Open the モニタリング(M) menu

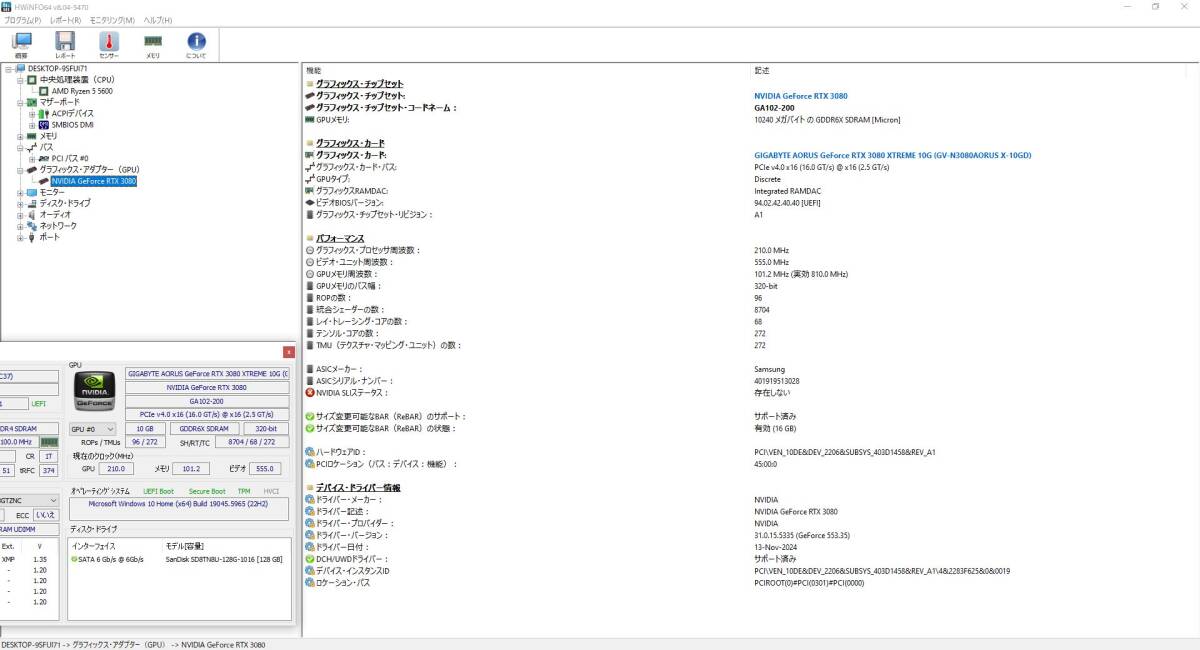click(x=113, y=20)
